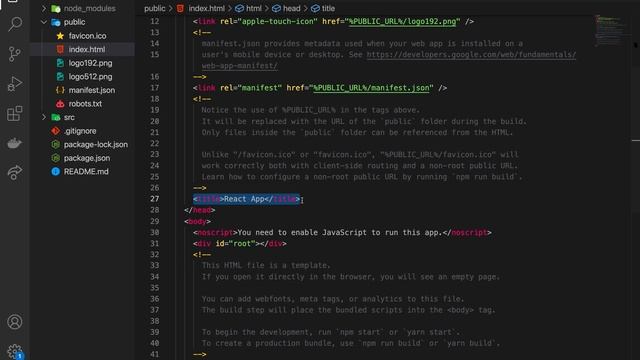The image size is (640, 360).
Task: Click the noscript 'You need to enable JavaScript' text
Action: click(340, 232)
